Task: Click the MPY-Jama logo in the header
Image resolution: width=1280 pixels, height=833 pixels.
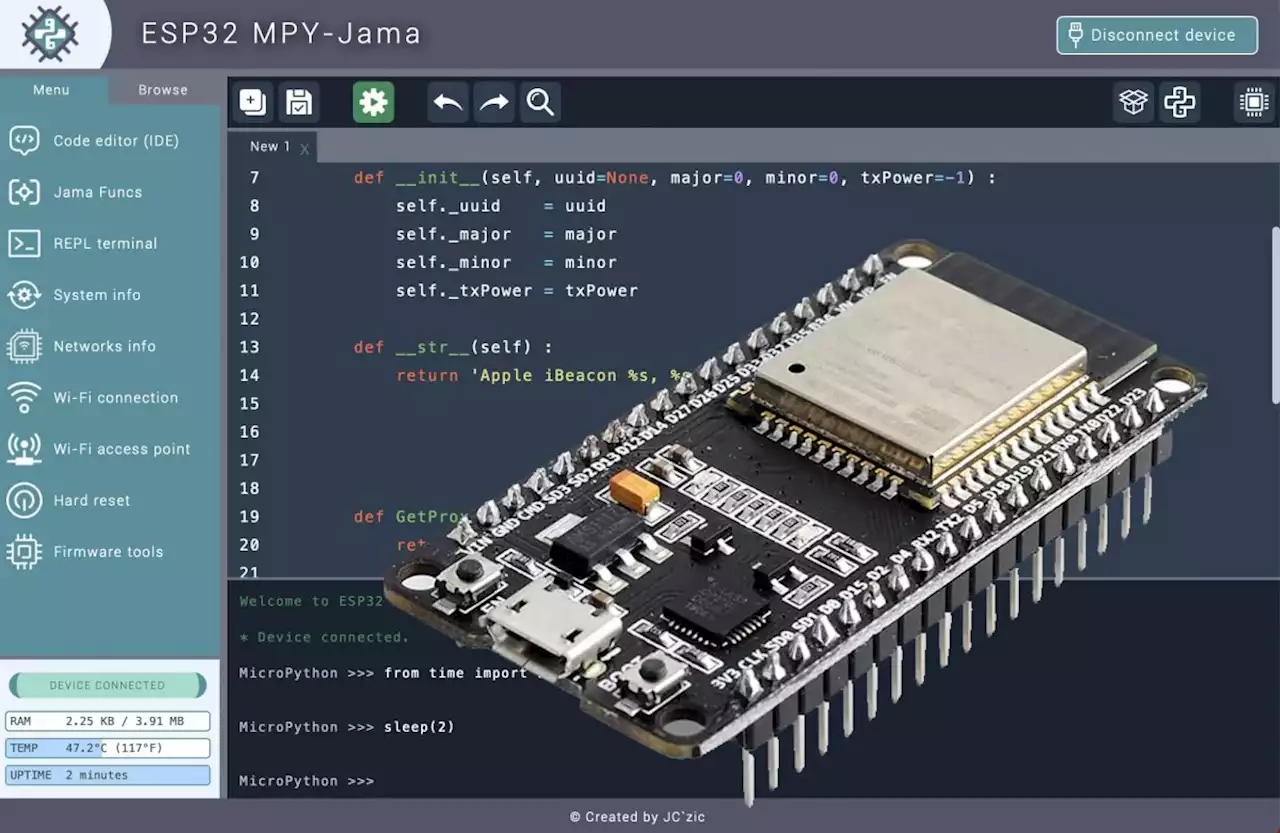Action: (x=50, y=34)
